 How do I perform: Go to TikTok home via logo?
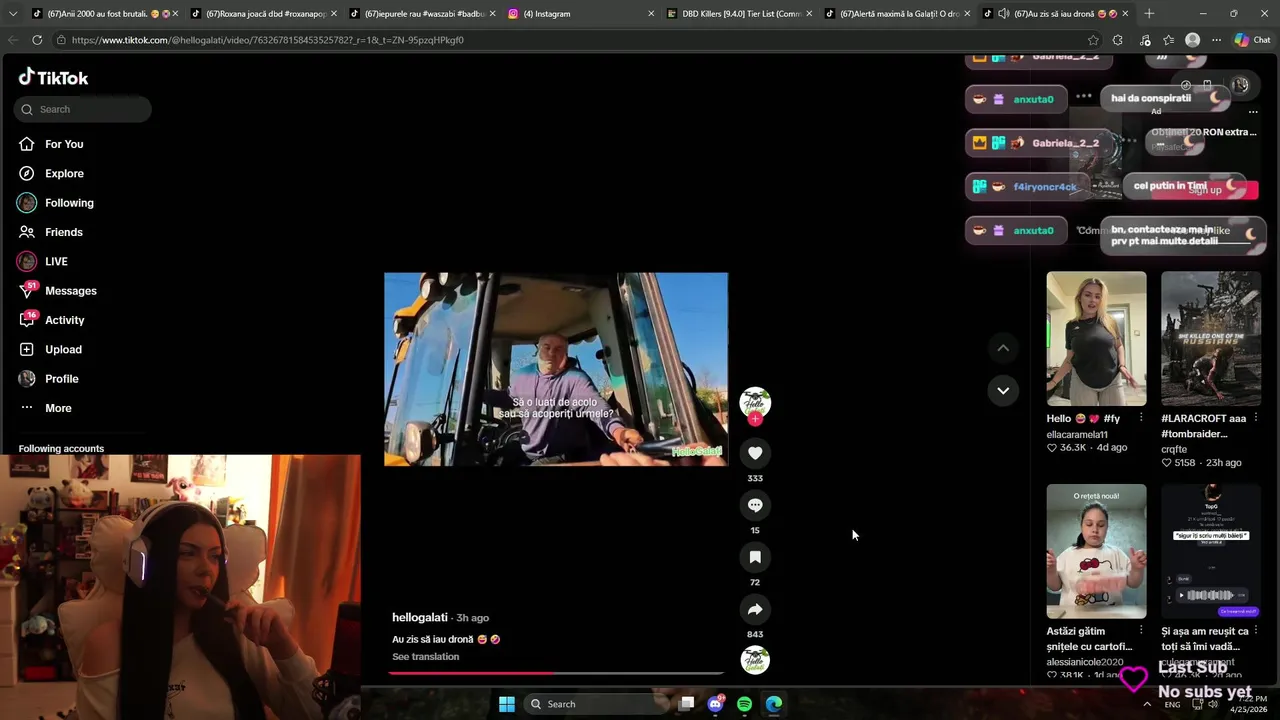point(54,77)
